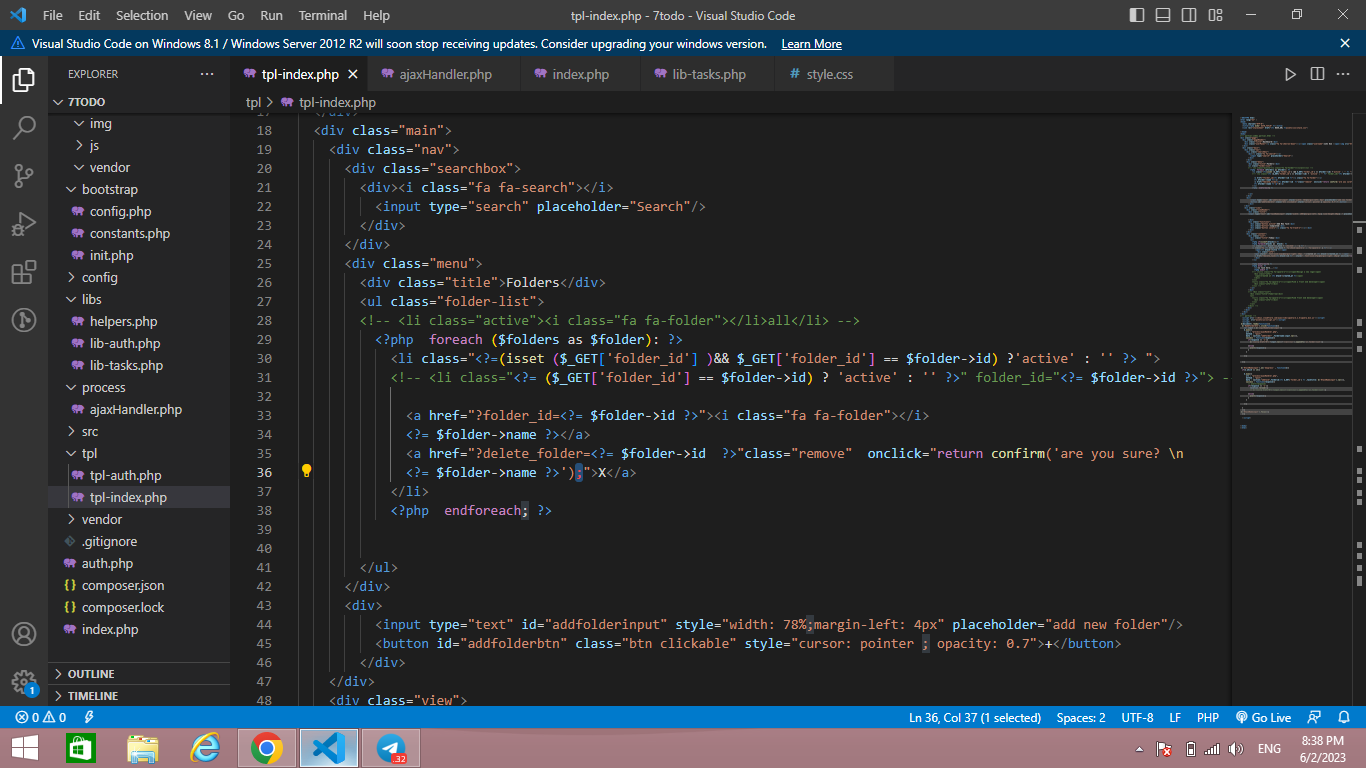
Task: Collapse the tpl folder
Action: (141, 453)
